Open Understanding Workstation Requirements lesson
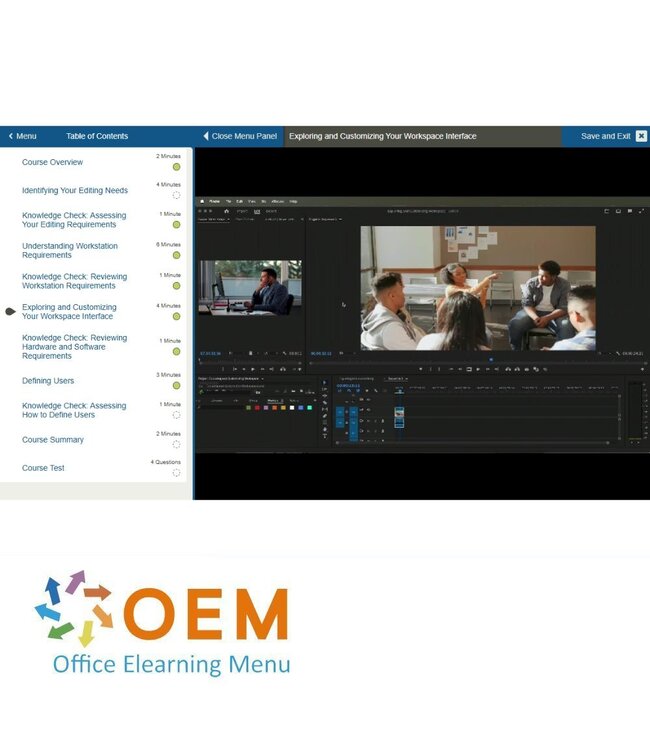 (70, 251)
